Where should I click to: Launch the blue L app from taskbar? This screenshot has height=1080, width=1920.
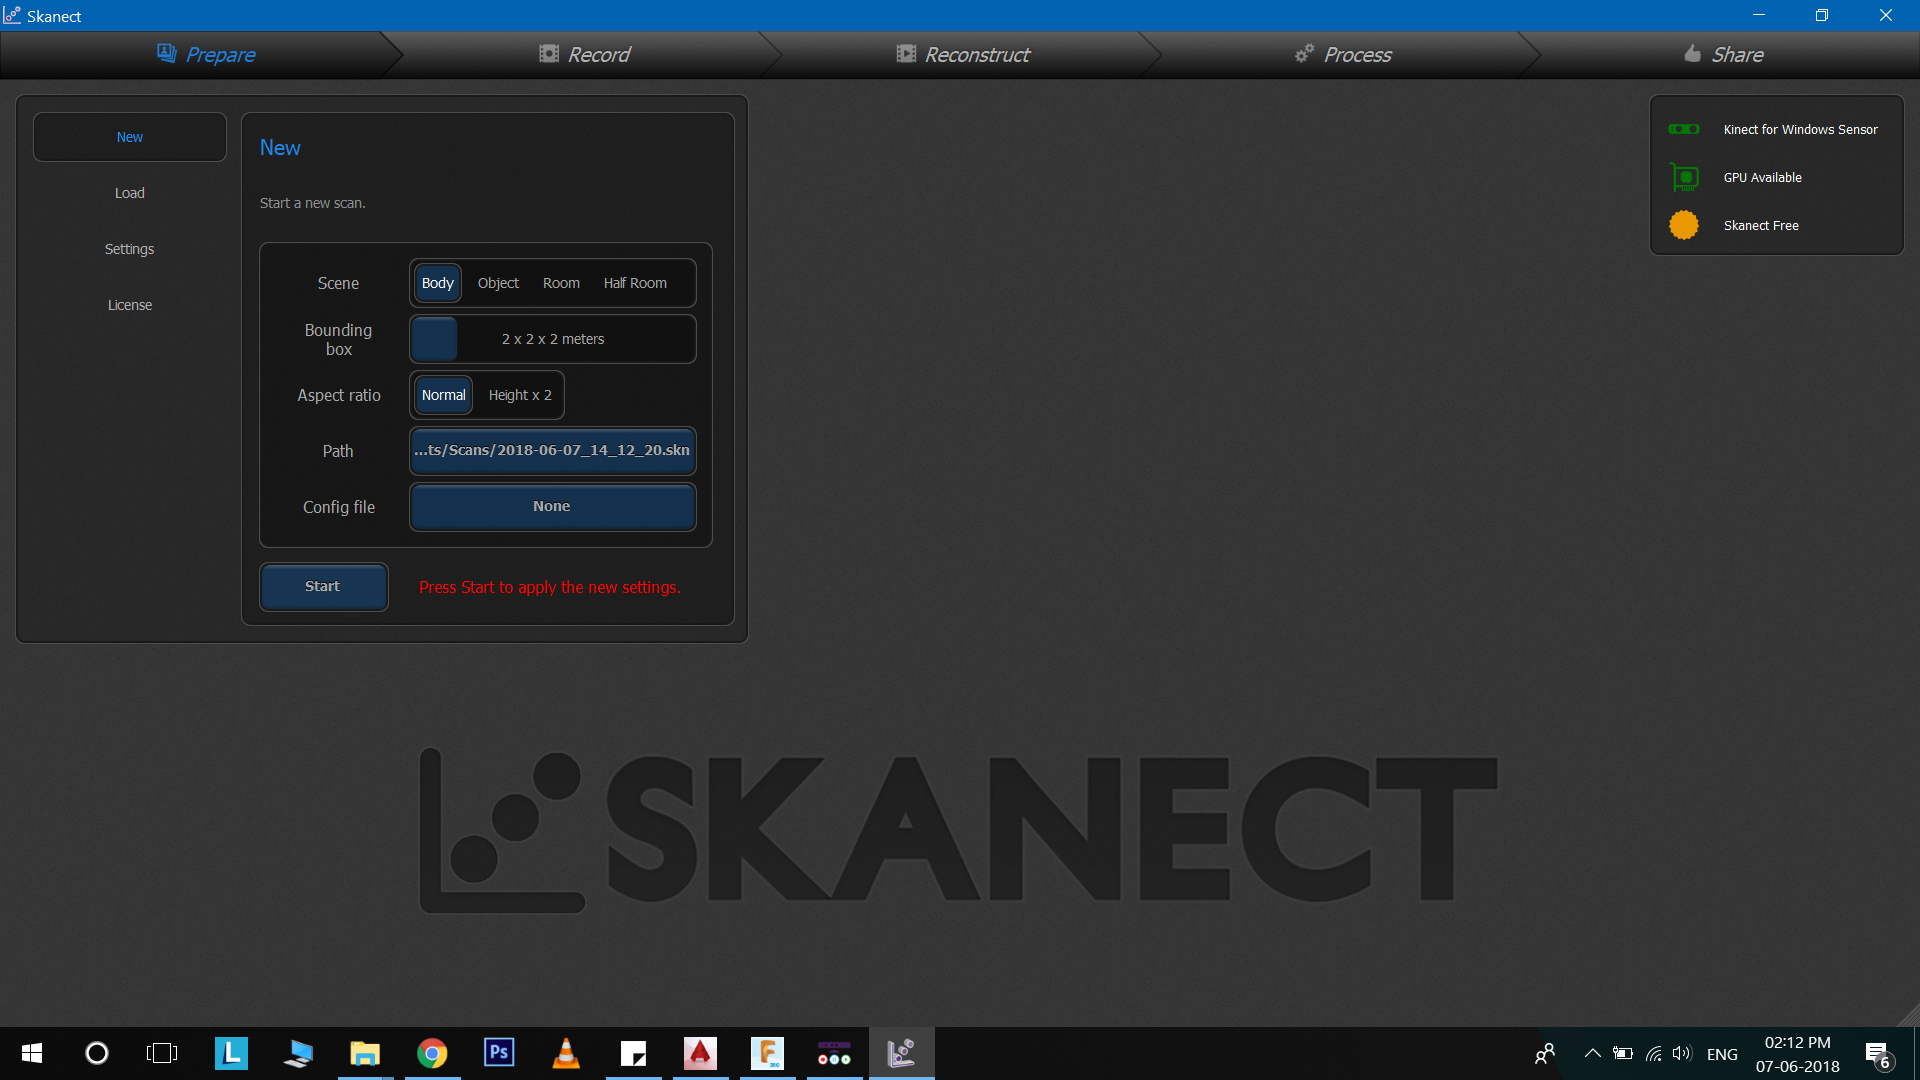pyautogui.click(x=231, y=1053)
